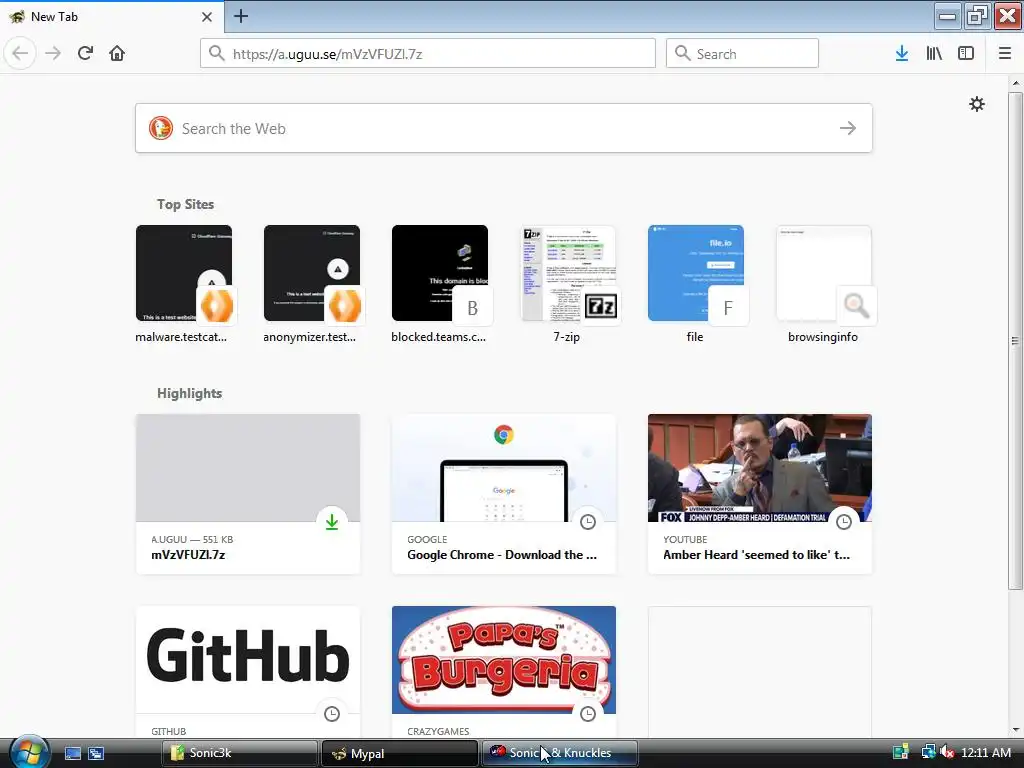Close the New Tab tab
Image resolution: width=1024 pixels, height=768 pixels.
[x=206, y=17]
